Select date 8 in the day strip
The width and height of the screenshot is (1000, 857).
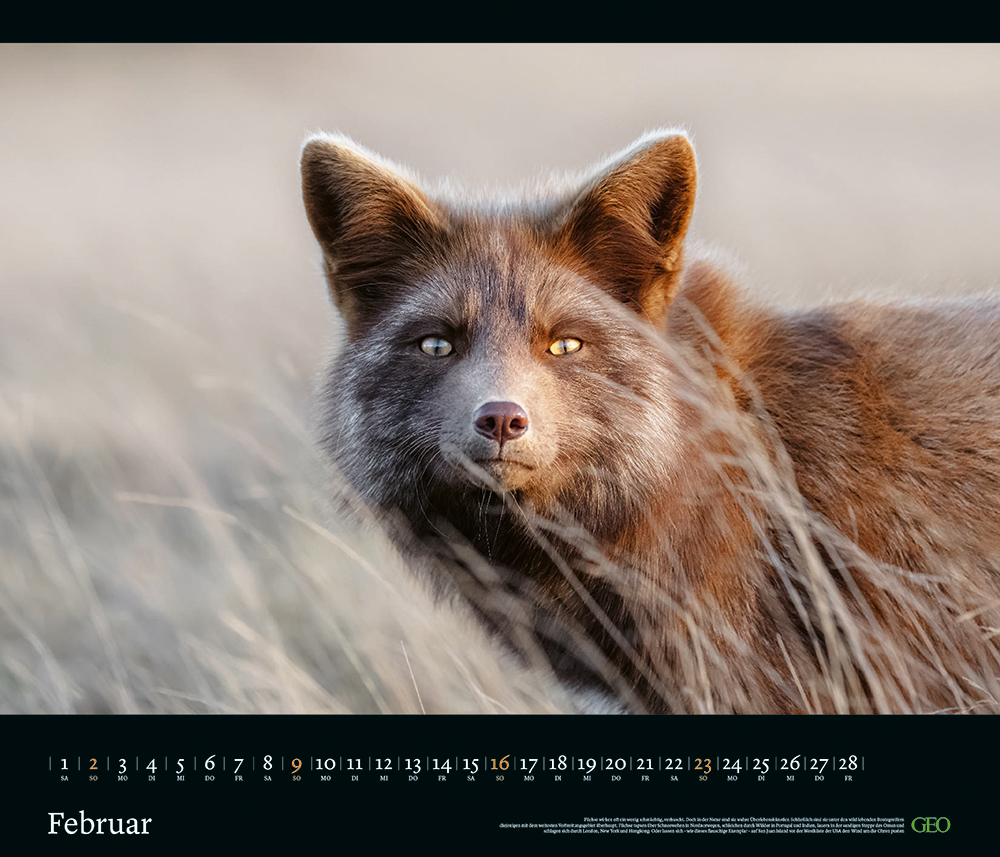pyautogui.click(x=267, y=763)
